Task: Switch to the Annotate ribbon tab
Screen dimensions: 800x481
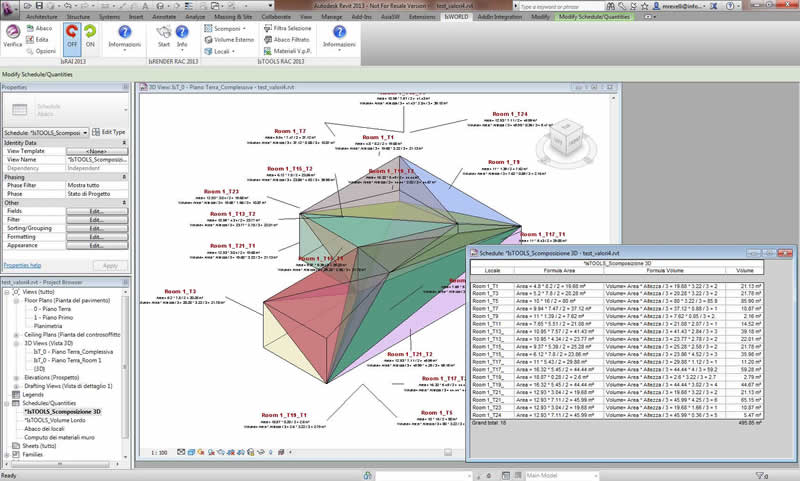Action: click(x=164, y=17)
